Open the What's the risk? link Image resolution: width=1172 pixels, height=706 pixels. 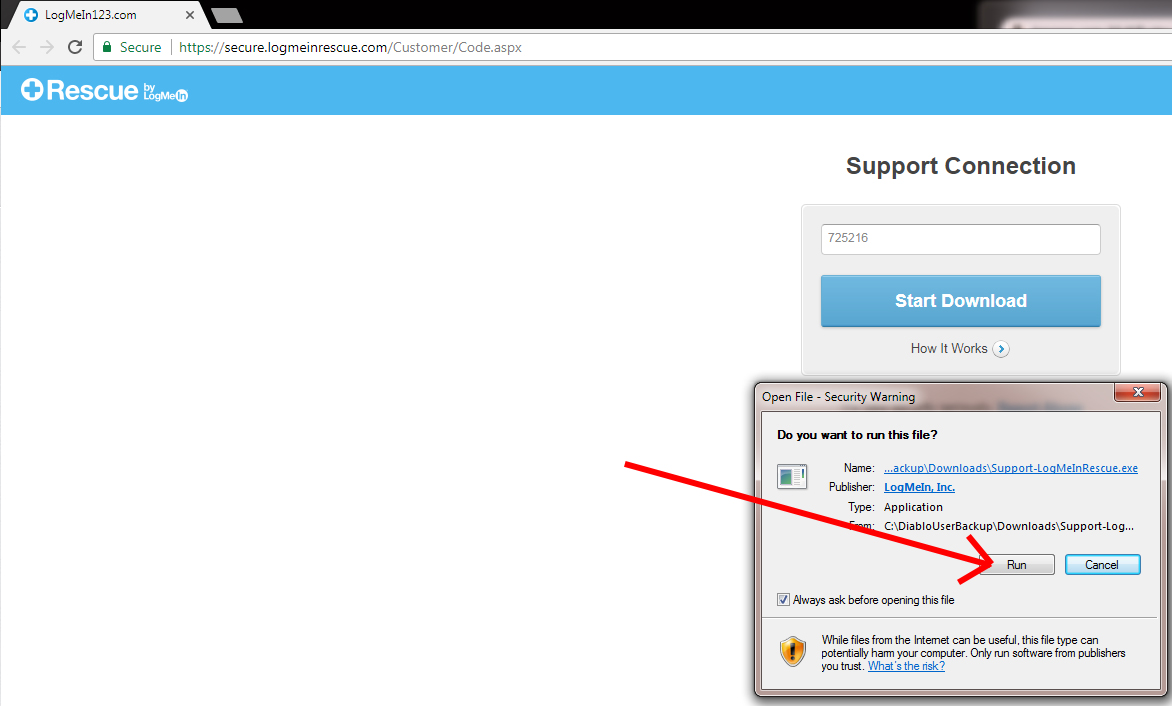pyautogui.click(x=906, y=666)
